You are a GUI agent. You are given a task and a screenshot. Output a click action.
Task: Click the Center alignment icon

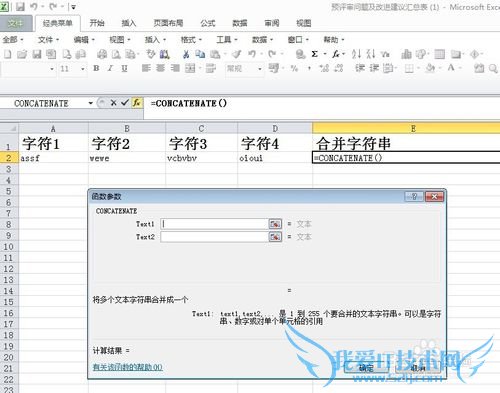click(x=160, y=68)
